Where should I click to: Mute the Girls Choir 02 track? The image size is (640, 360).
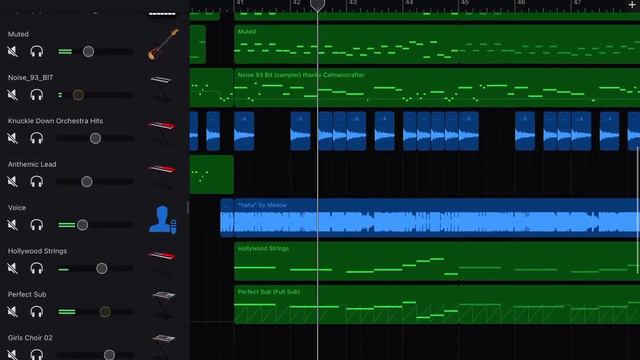coord(13,354)
